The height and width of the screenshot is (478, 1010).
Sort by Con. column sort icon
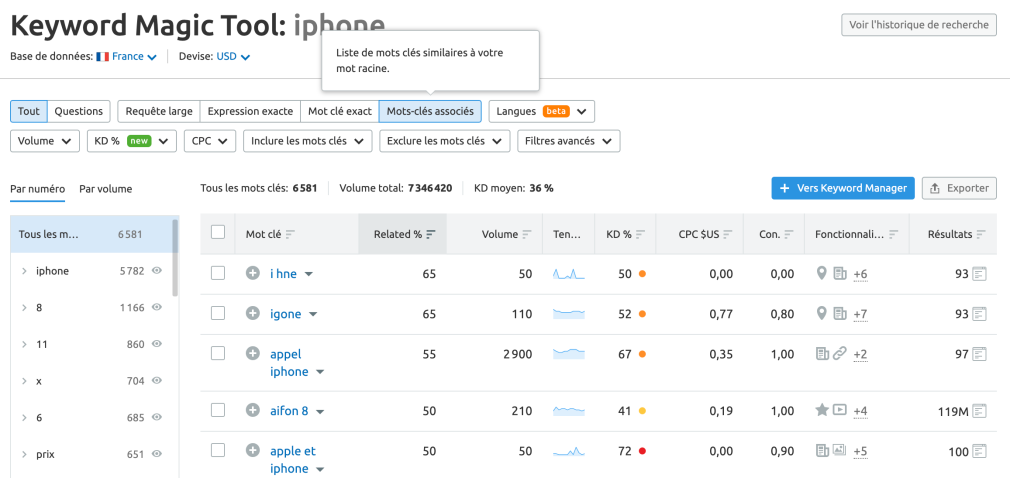789,234
